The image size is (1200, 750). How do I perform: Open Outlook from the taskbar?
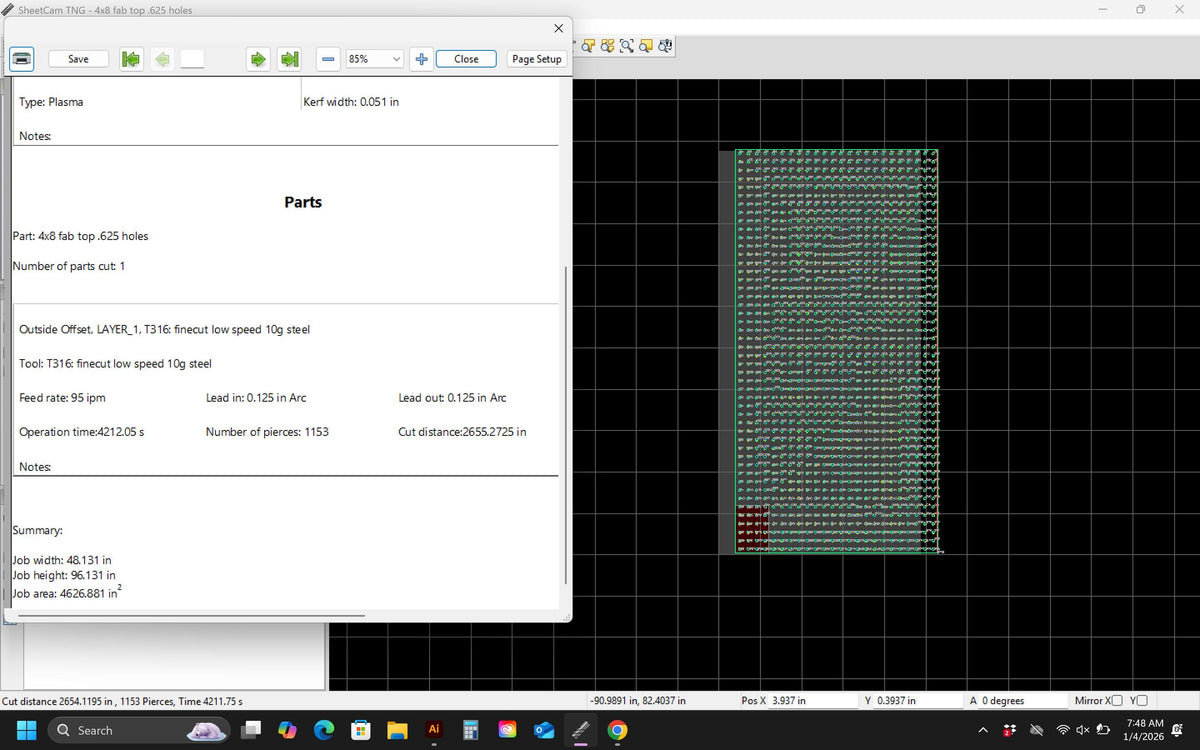(543, 730)
